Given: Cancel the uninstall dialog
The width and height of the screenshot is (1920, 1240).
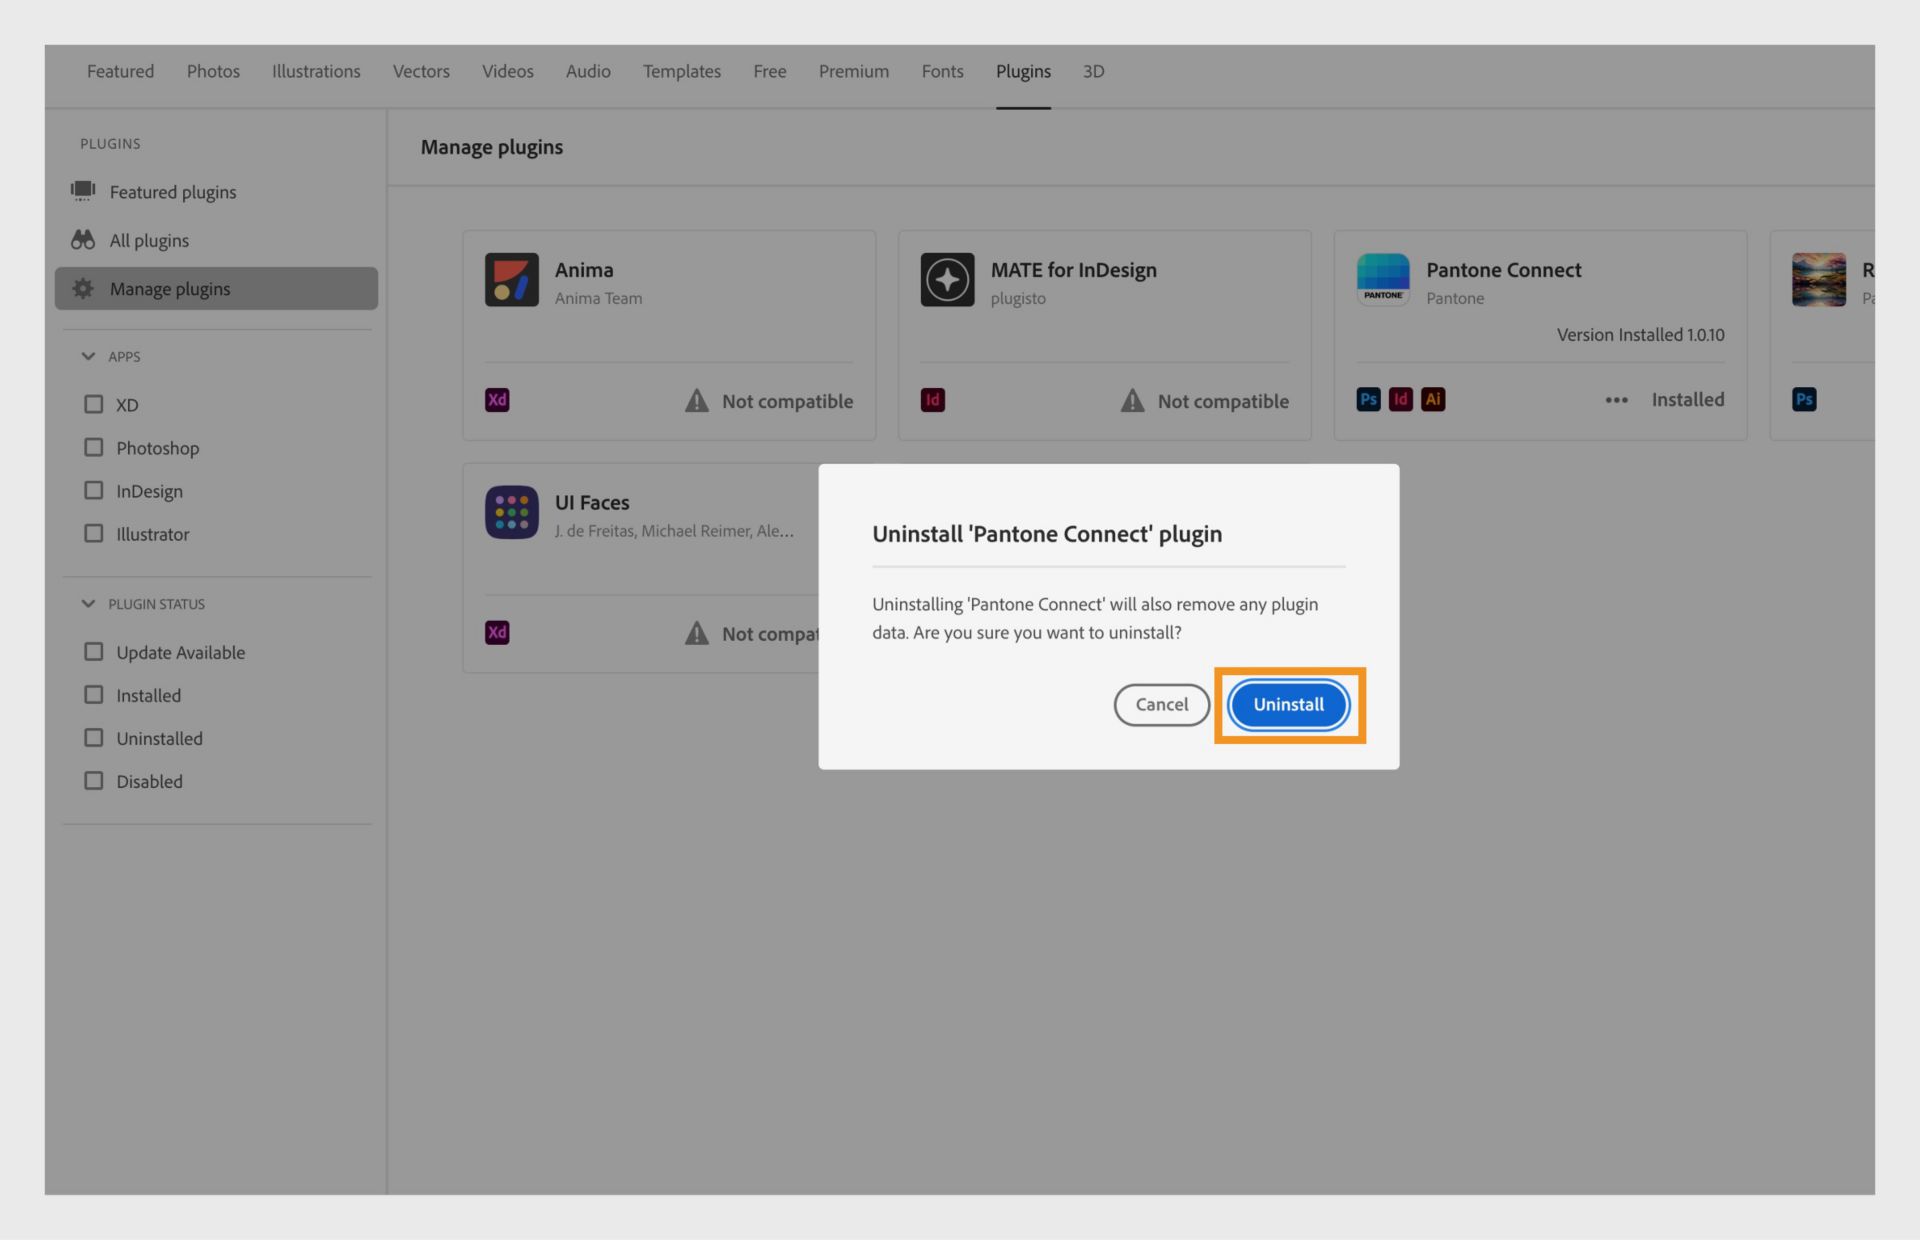Looking at the screenshot, I should 1161,704.
